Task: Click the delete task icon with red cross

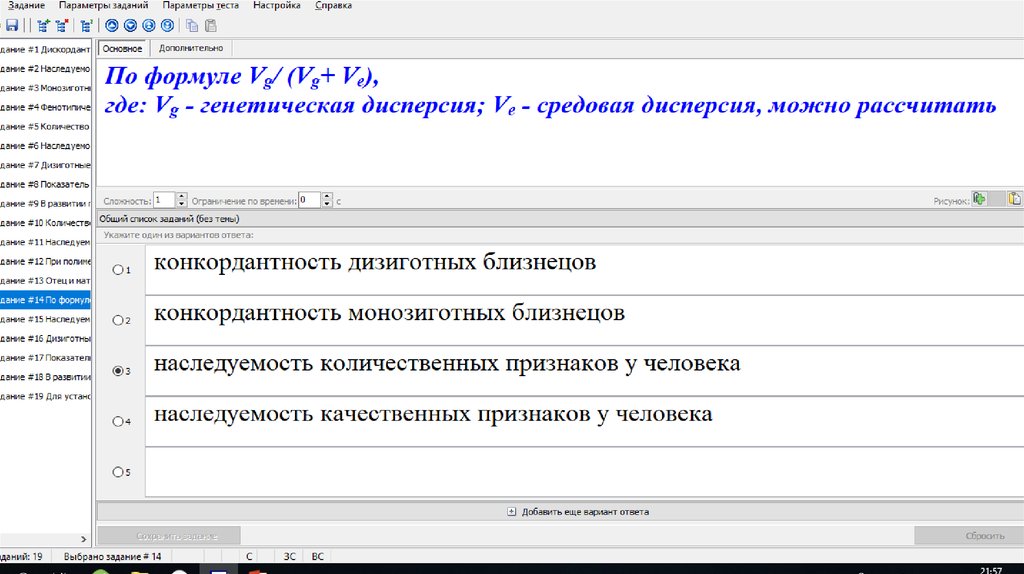Action: coord(60,26)
